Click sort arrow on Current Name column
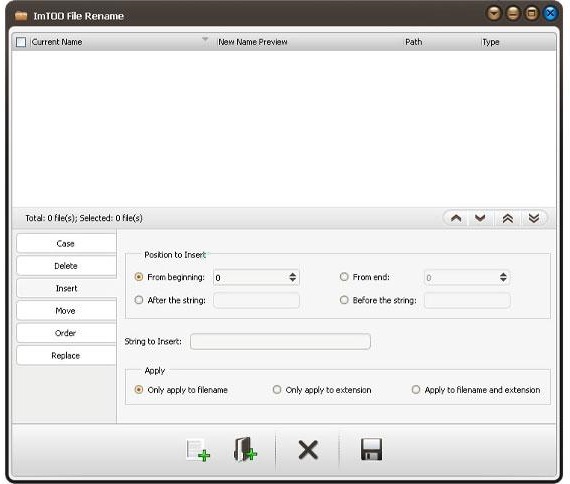This screenshot has width=570, height=484. point(205,39)
